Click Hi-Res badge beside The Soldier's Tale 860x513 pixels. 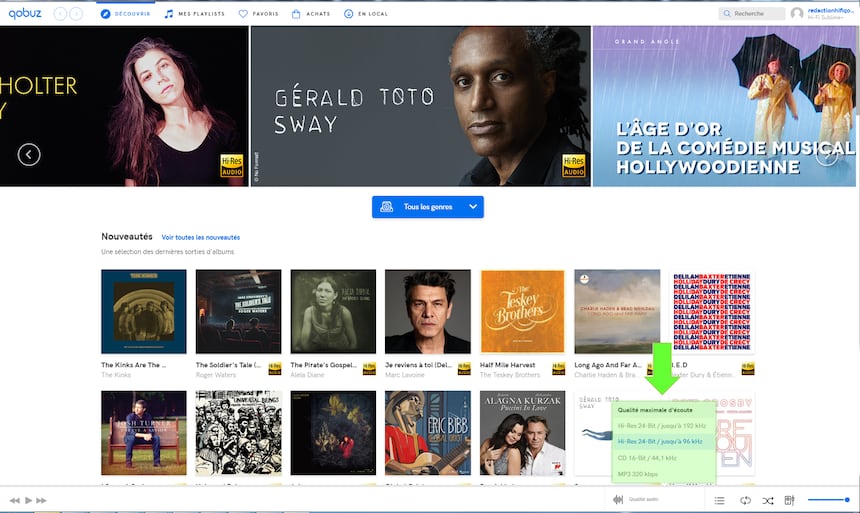tap(275, 369)
